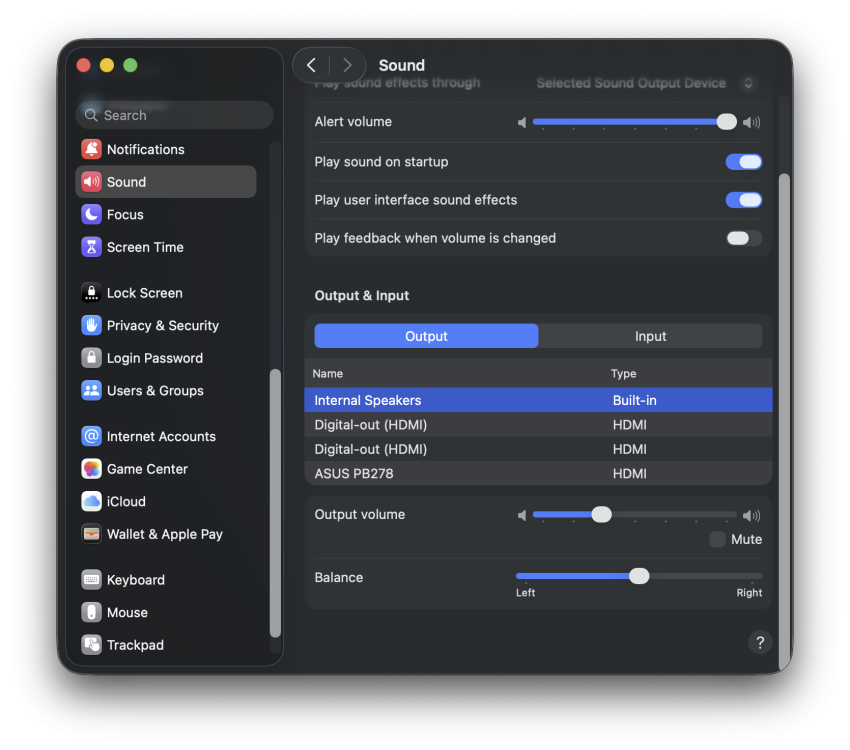
Task: Open the Trackpad settings icon
Action: [91, 645]
